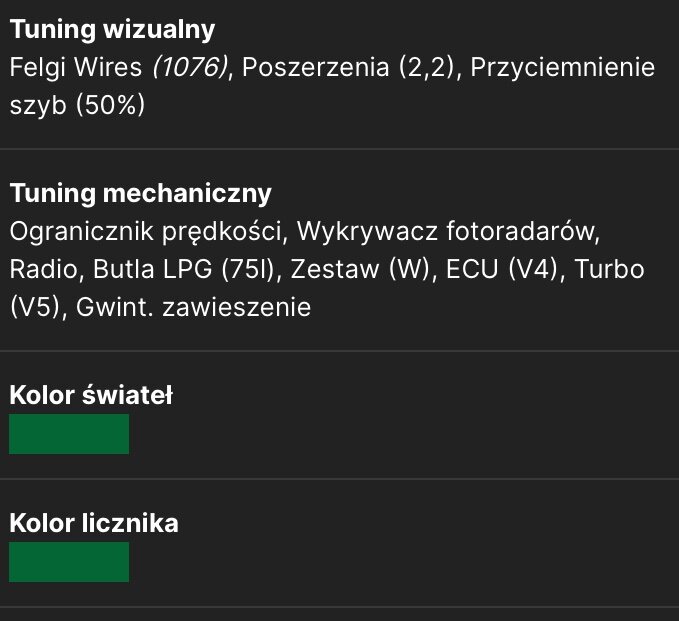The height and width of the screenshot is (621, 679).
Task: Click the Radio entry
Action: (43, 269)
